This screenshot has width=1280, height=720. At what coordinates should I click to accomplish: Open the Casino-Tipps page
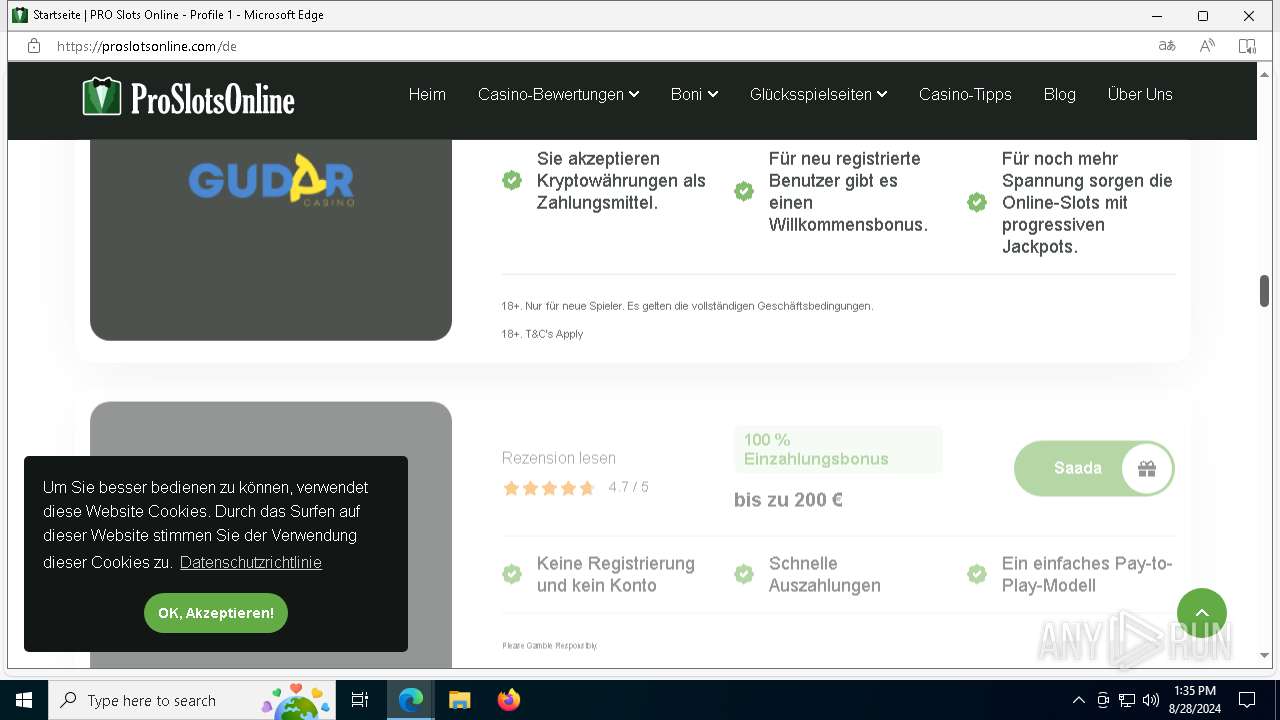965,94
